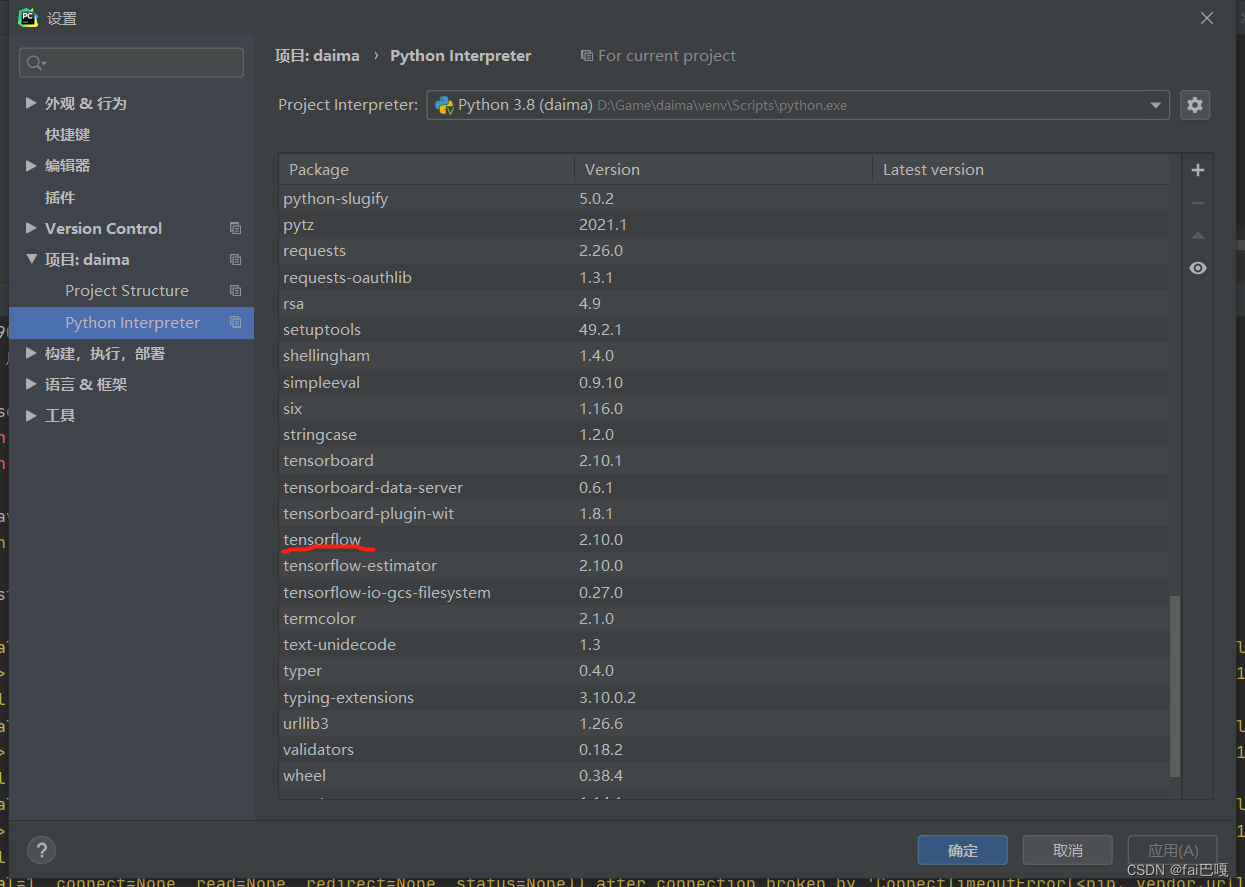
Task: Click the help question mark icon
Action: pos(41,850)
